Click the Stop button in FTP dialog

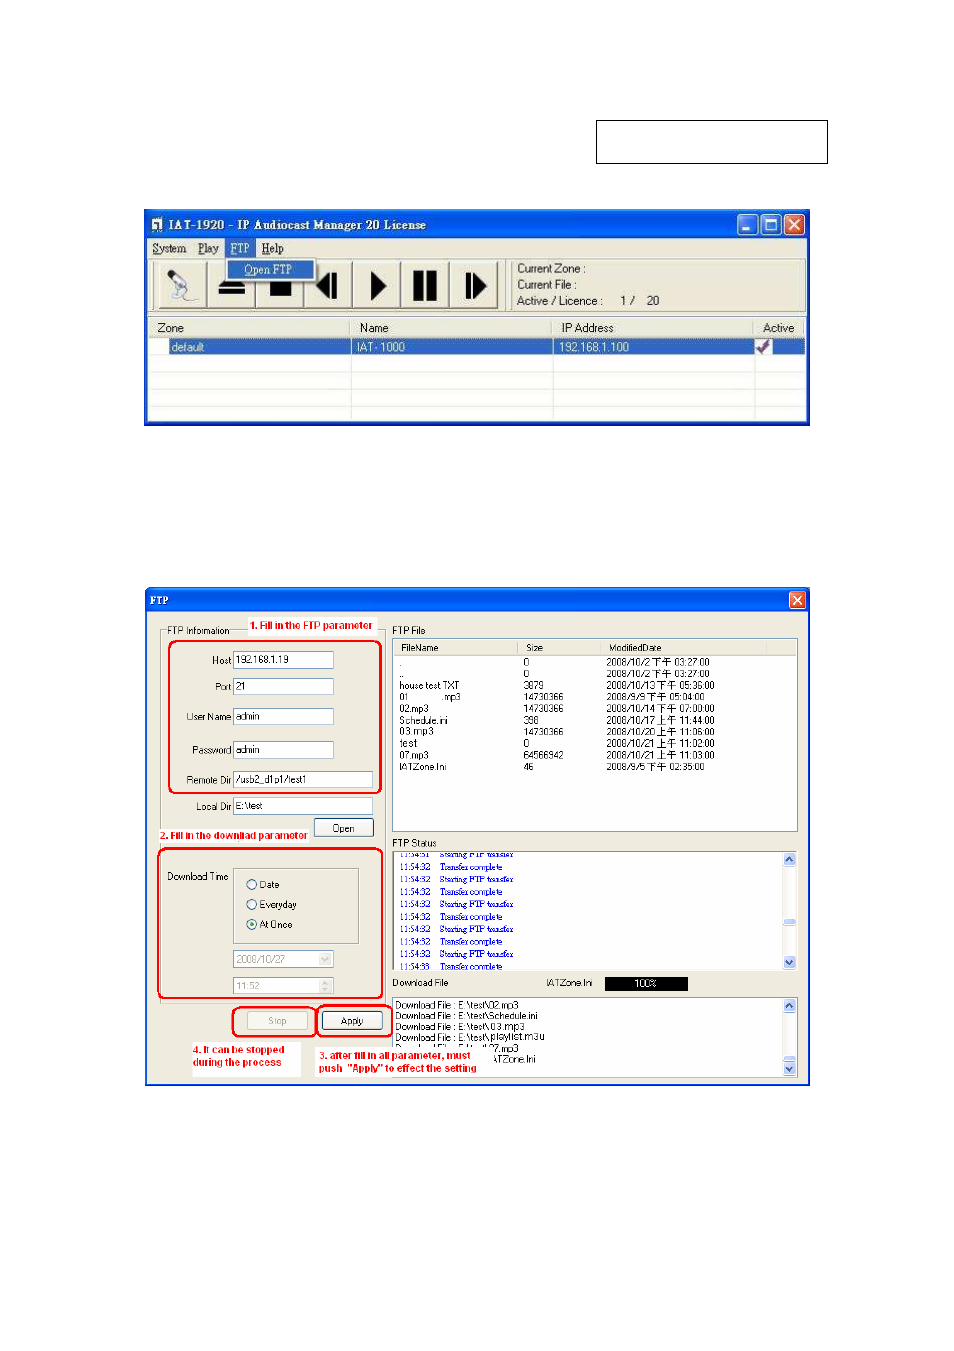pyautogui.click(x=277, y=1021)
